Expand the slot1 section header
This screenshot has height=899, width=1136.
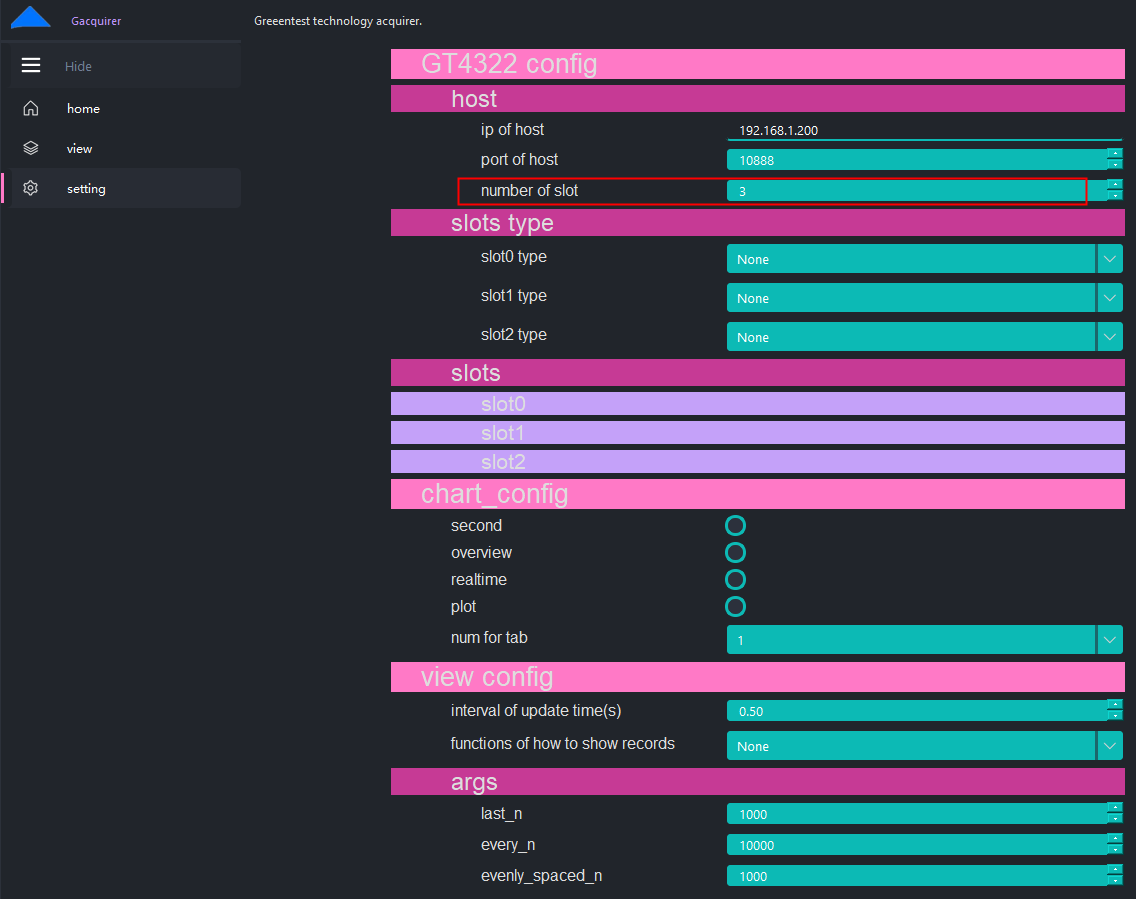coord(758,432)
